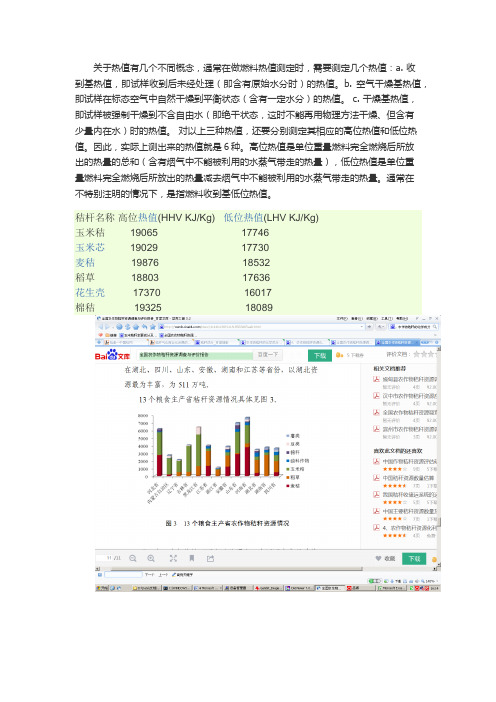This screenshot has height=702, width=496.
Task: Click the share icon in reader toolbar
Action: coord(210,558)
